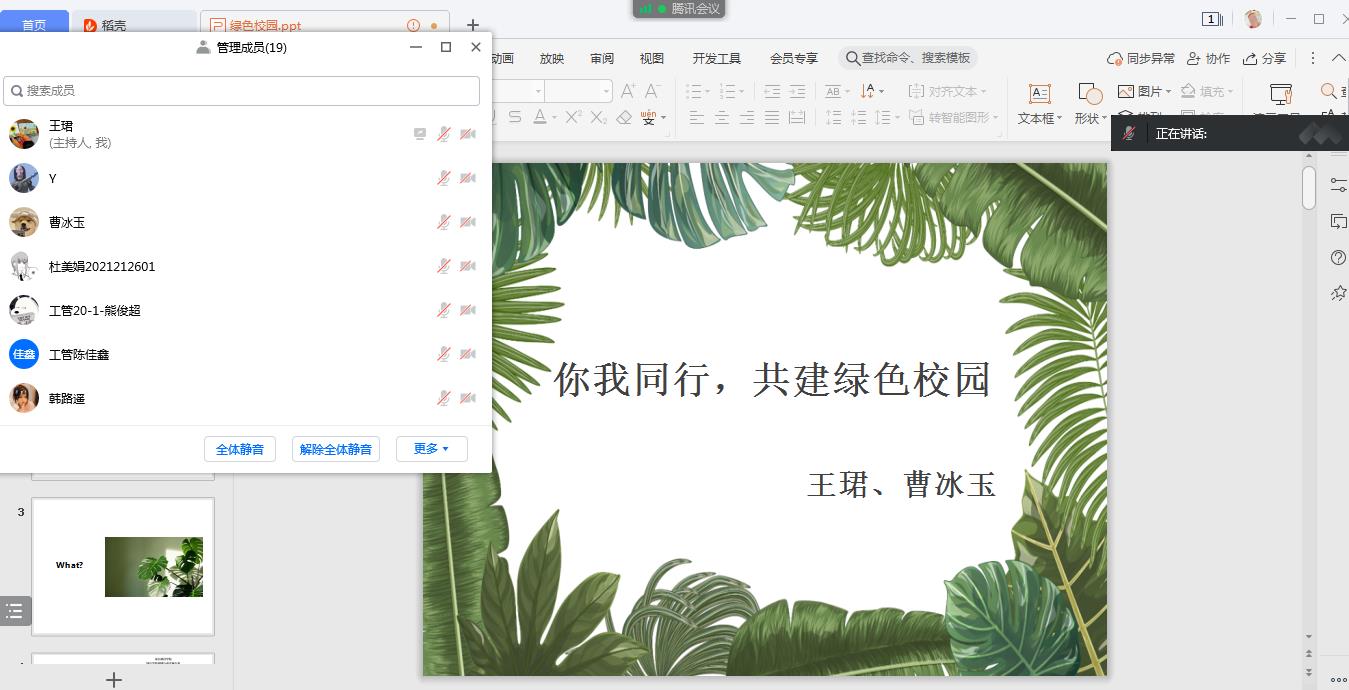Image resolution: width=1349 pixels, height=690 pixels.
Task: Decrease the paragraph indent
Action: point(772,91)
